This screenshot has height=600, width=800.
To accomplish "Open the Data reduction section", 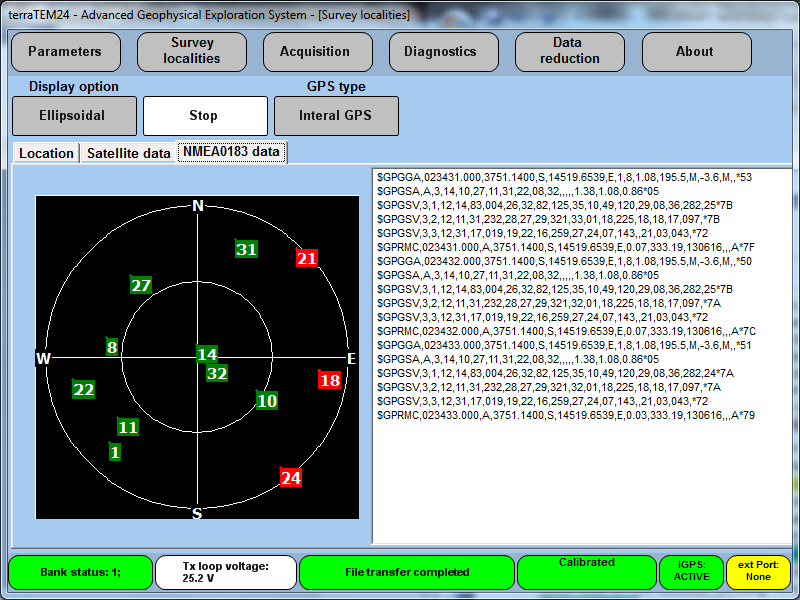I will point(570,52).
